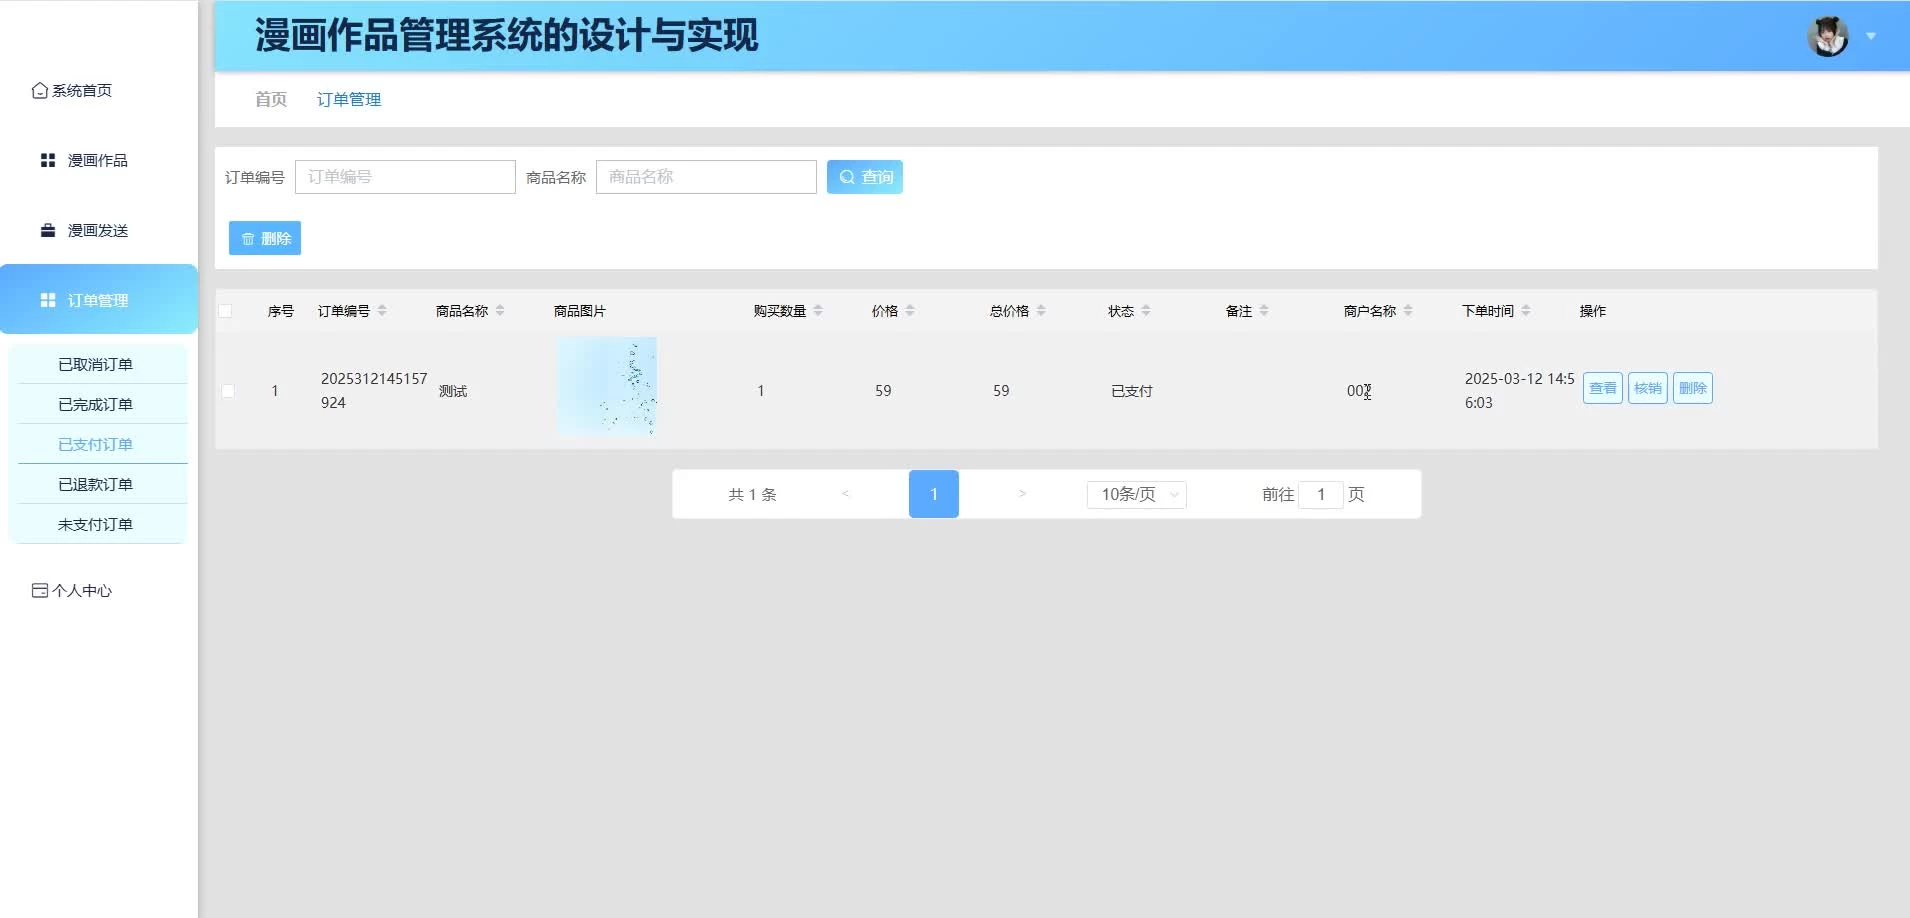
Task: Click the grid icon next to 订单管理
Action: (x=47, y=301)
